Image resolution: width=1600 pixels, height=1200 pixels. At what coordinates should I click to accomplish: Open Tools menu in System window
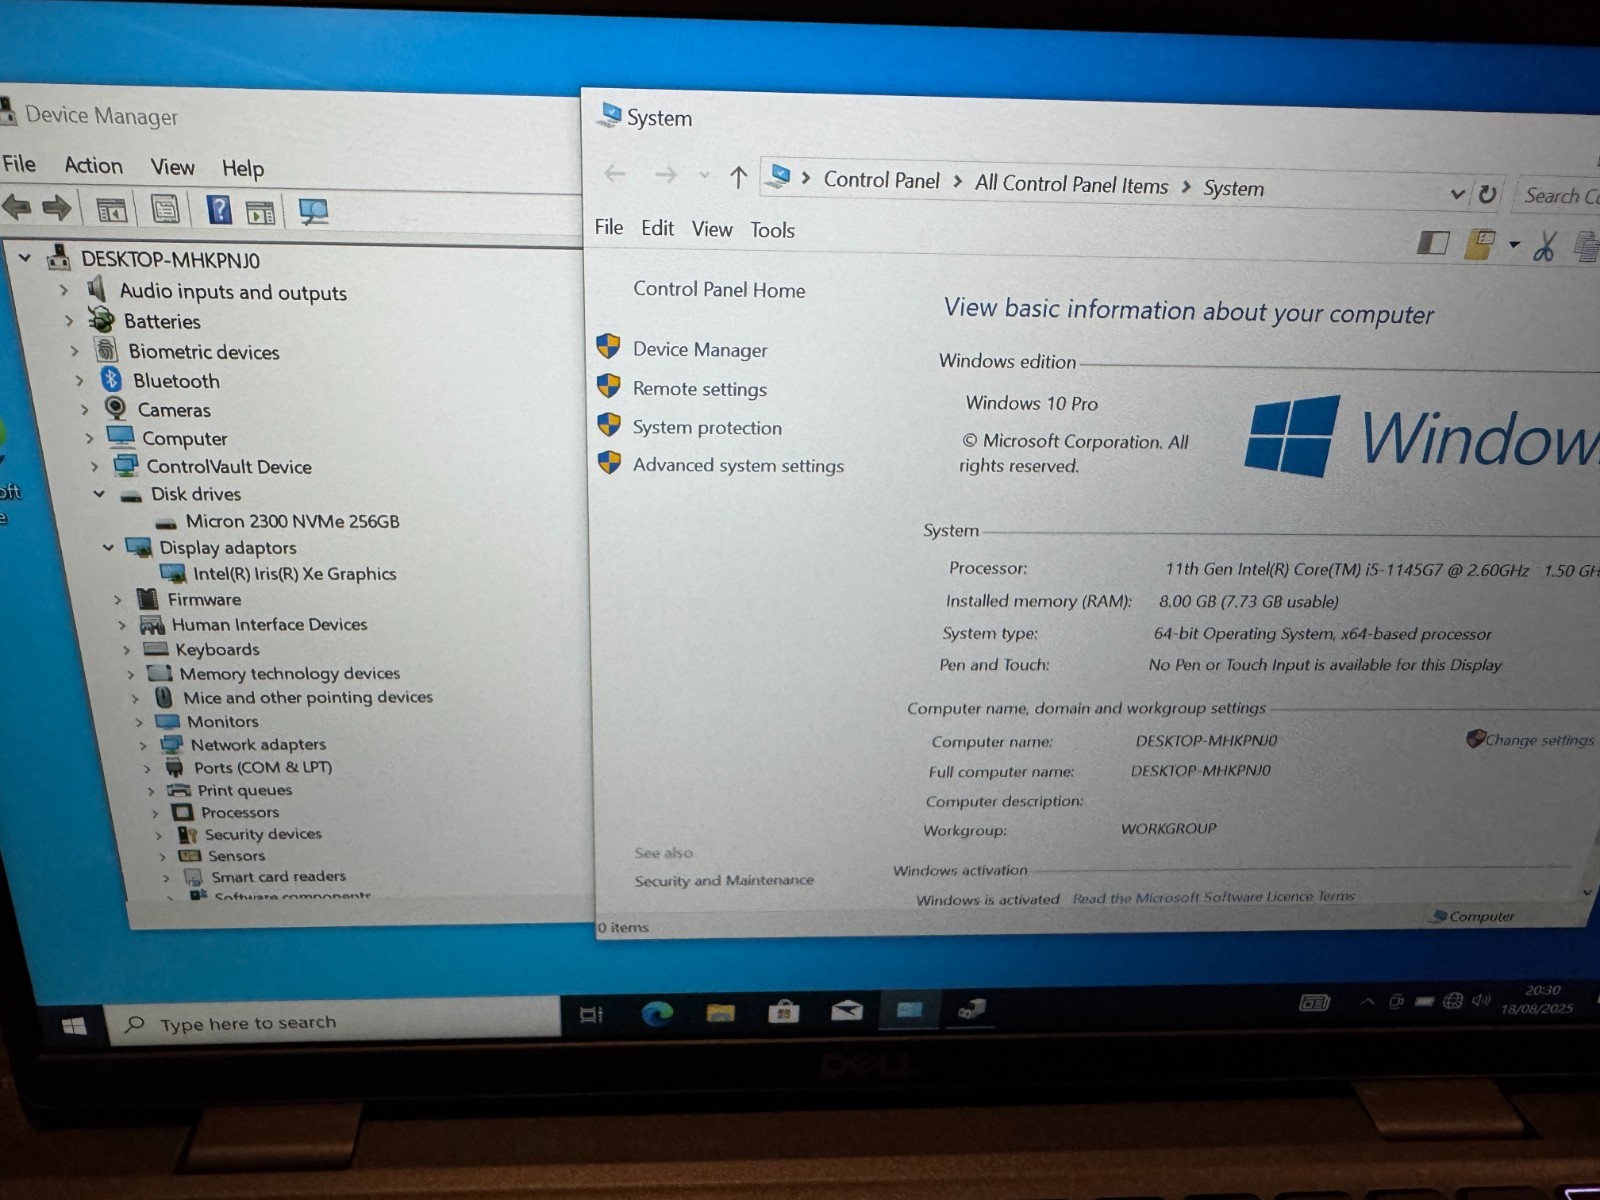point(772,230)
